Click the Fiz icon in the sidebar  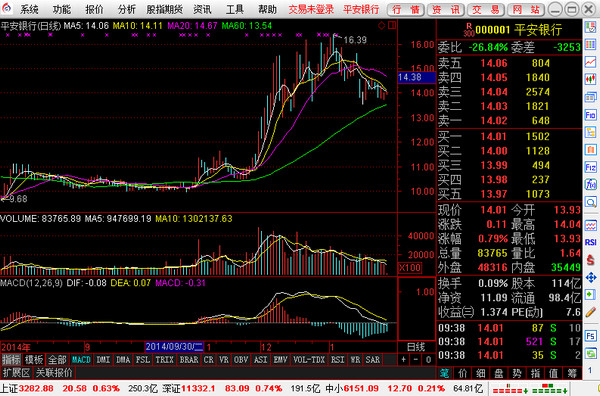(590, 167)
